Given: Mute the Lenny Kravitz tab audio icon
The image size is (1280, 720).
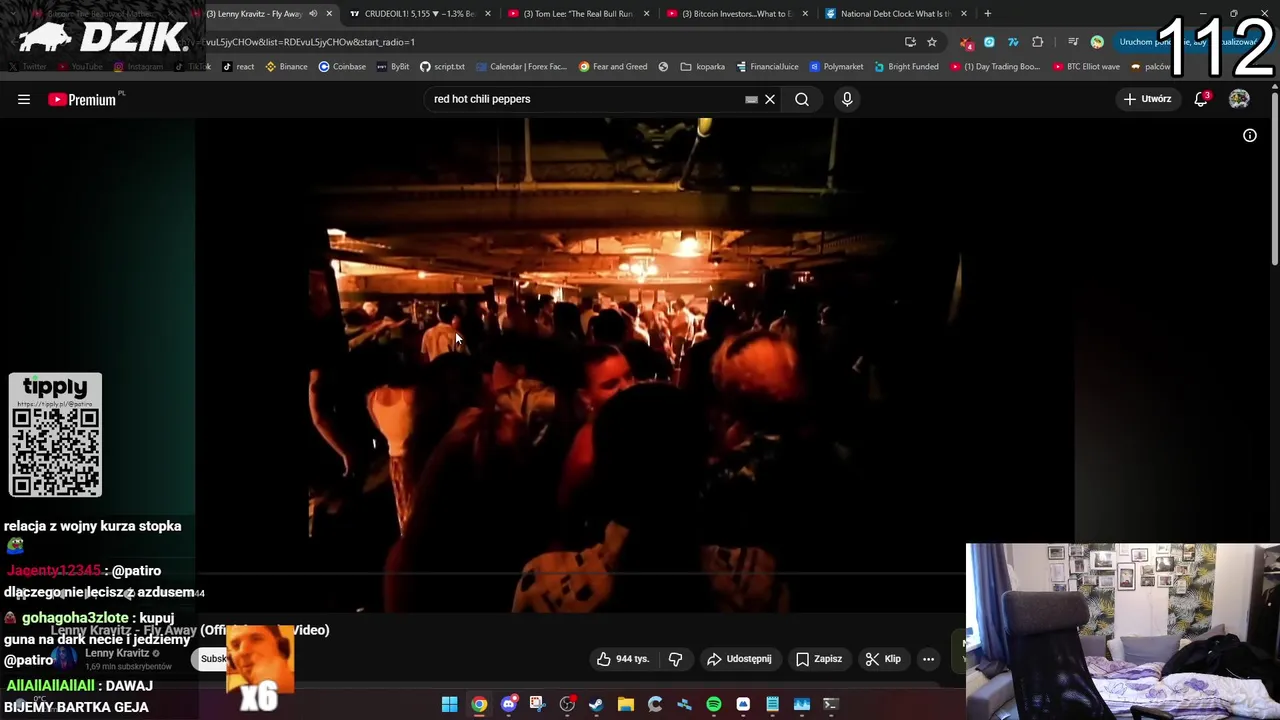Looking at the screenshot, I should (x=313, y=14).
